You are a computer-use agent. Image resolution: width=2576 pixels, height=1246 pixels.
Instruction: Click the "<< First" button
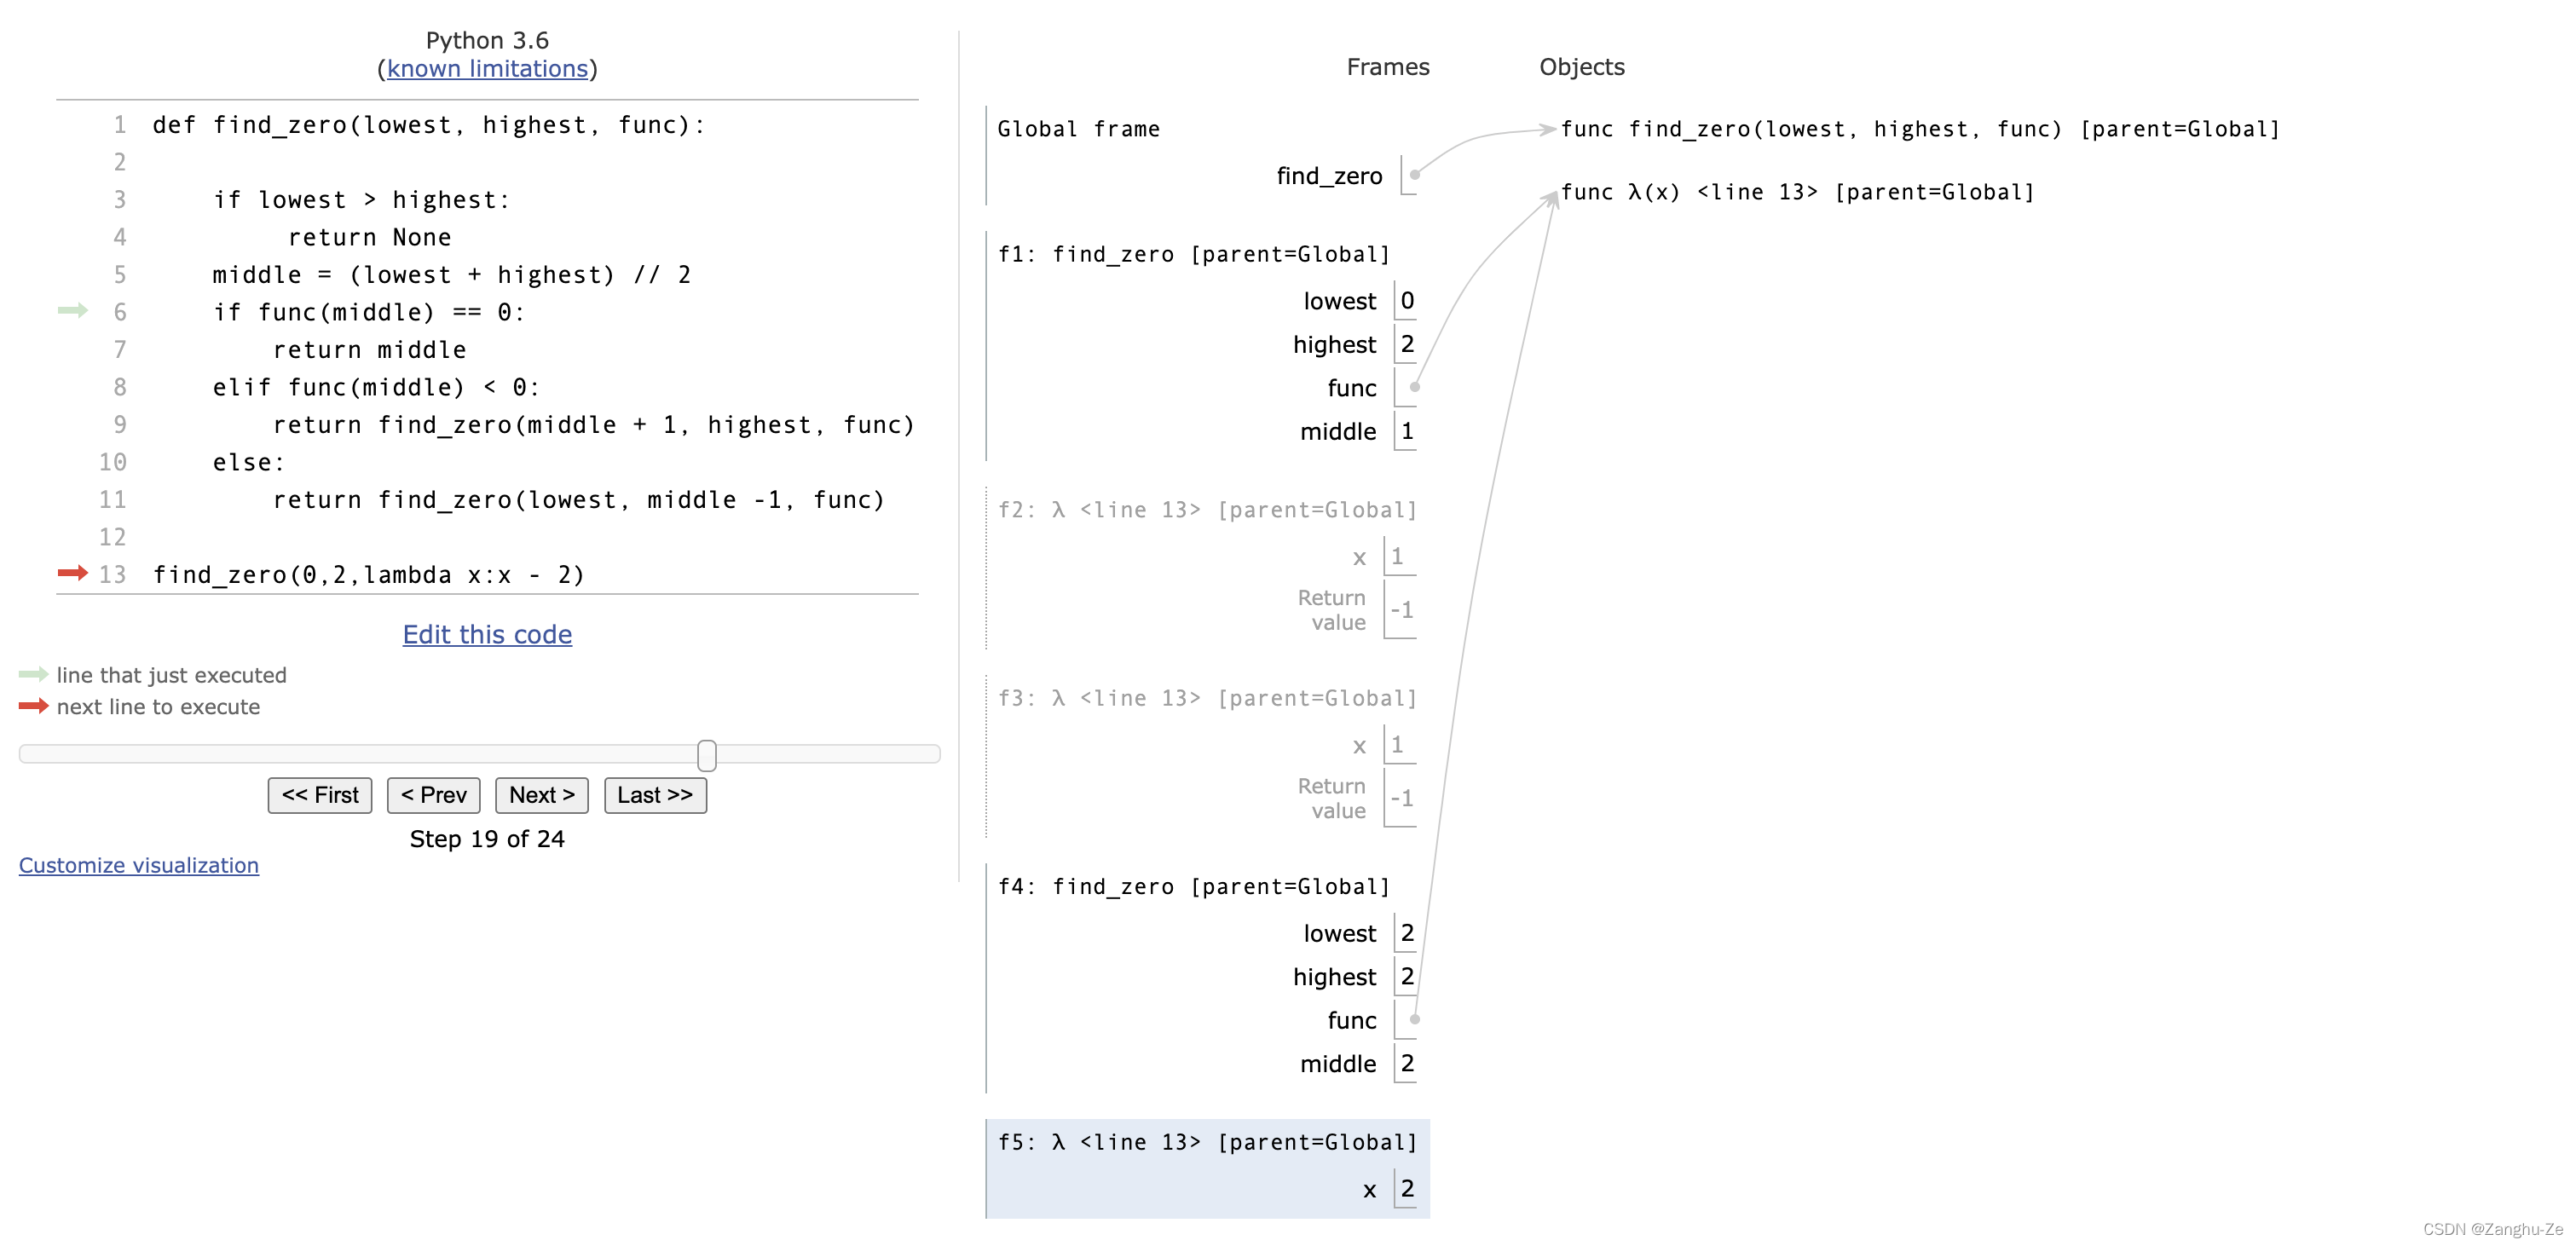[319, 795]
